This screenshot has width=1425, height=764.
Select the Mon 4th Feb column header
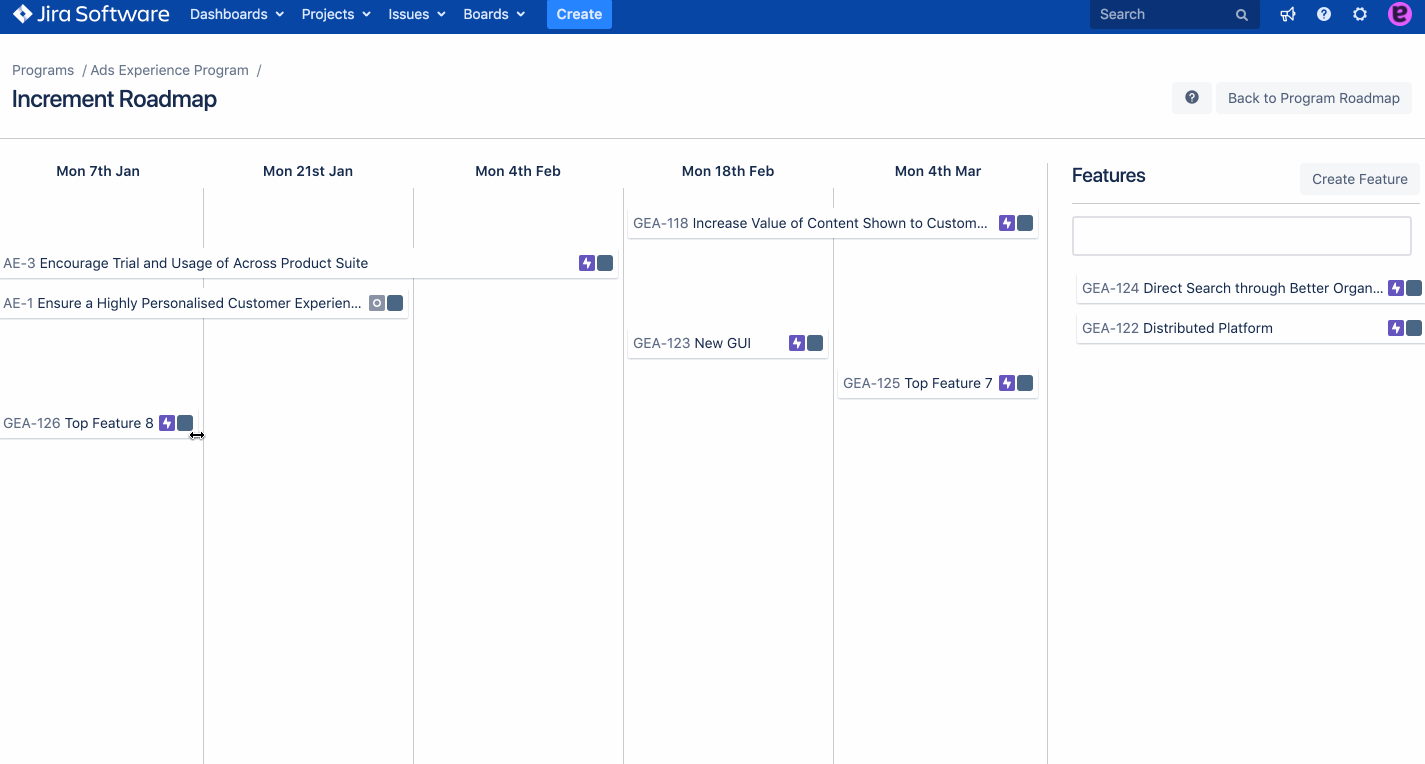(518, 171)
